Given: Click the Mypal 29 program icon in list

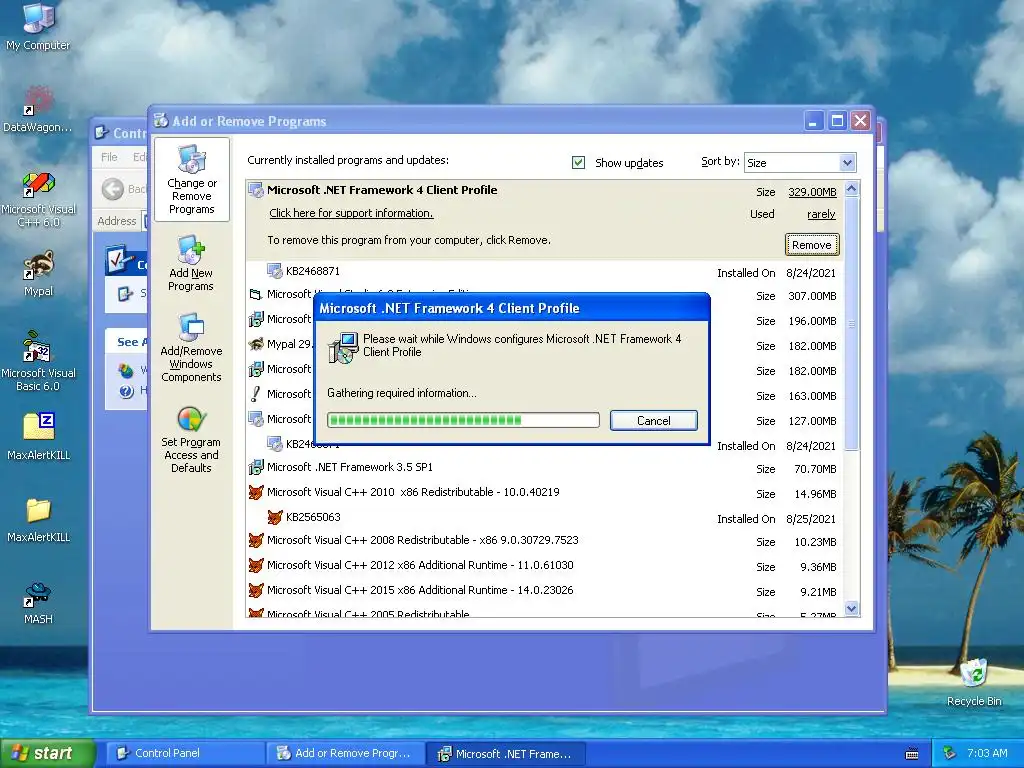Looking at the screenshot, I should tap(256, 344).
